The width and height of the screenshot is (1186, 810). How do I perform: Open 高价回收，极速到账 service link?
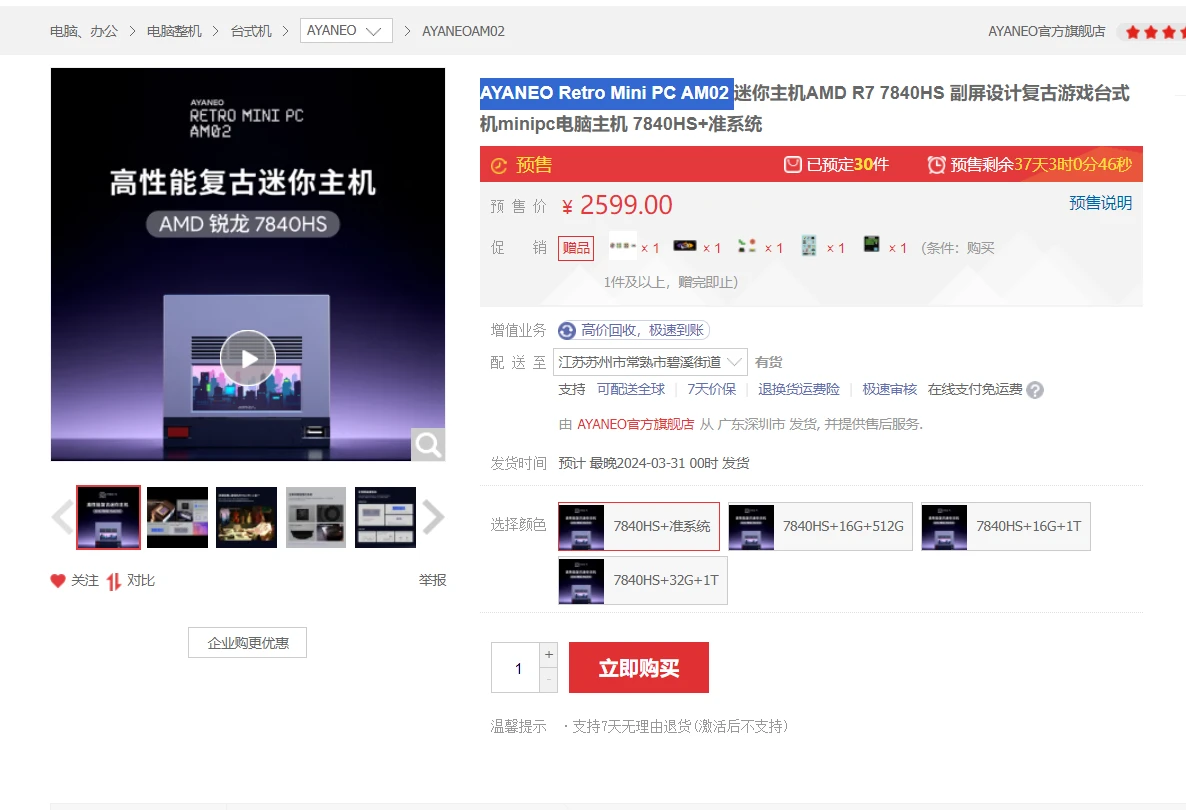pyautogui.click(x=642, y=330)
